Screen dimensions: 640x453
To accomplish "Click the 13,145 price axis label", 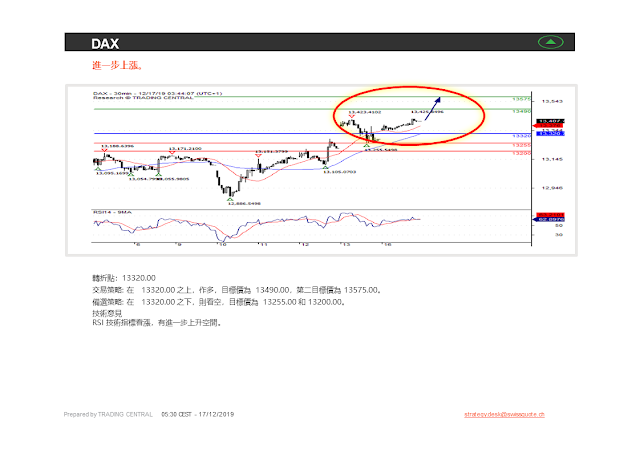I will (552, 159).
